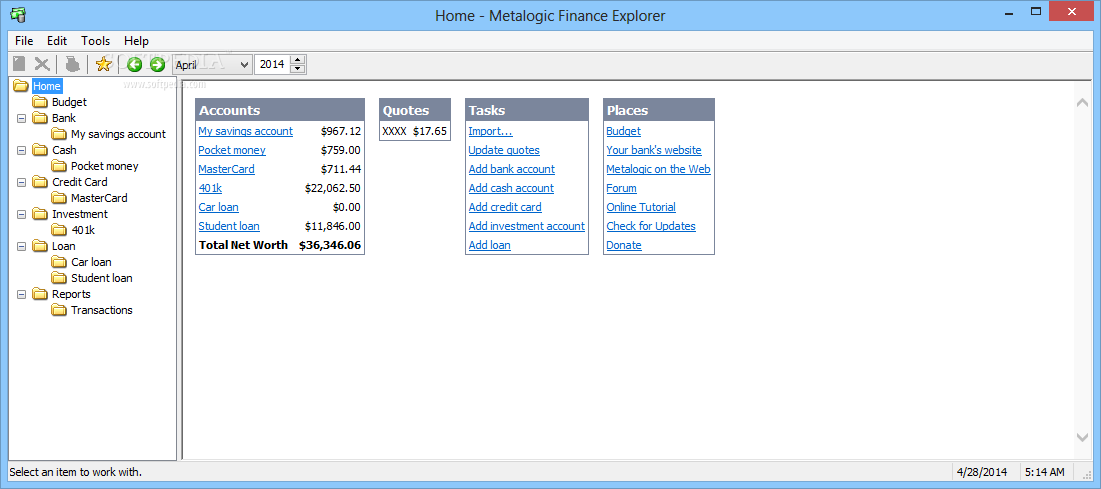Click the Add loan link
The width and height of the screenshot is (1101, 489).
pyautogui.click(x=489, y=244)
